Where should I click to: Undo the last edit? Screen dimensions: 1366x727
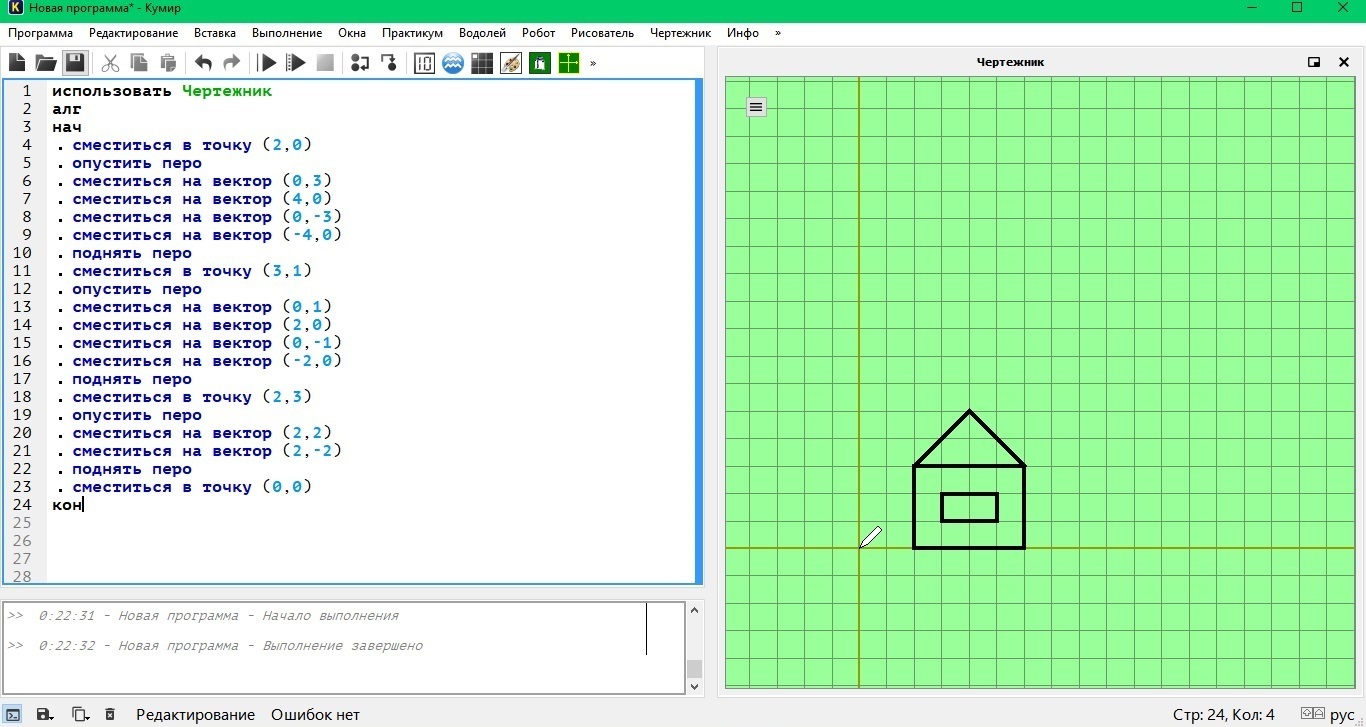[203, 63]
